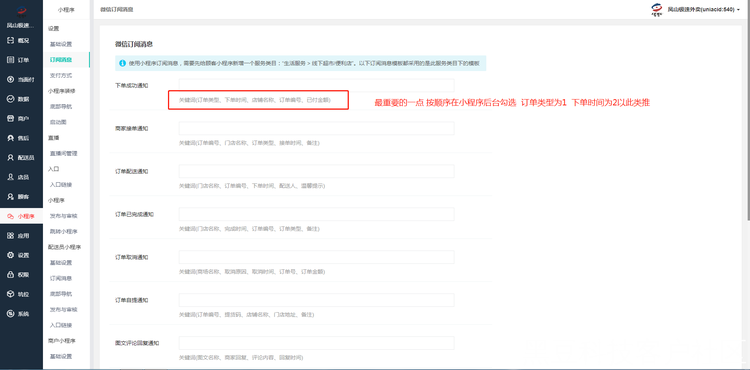Viewport: 750px width, 370px height.
Task: Open the 商户 merchant sidebar icon
Action: pos(11,119)
